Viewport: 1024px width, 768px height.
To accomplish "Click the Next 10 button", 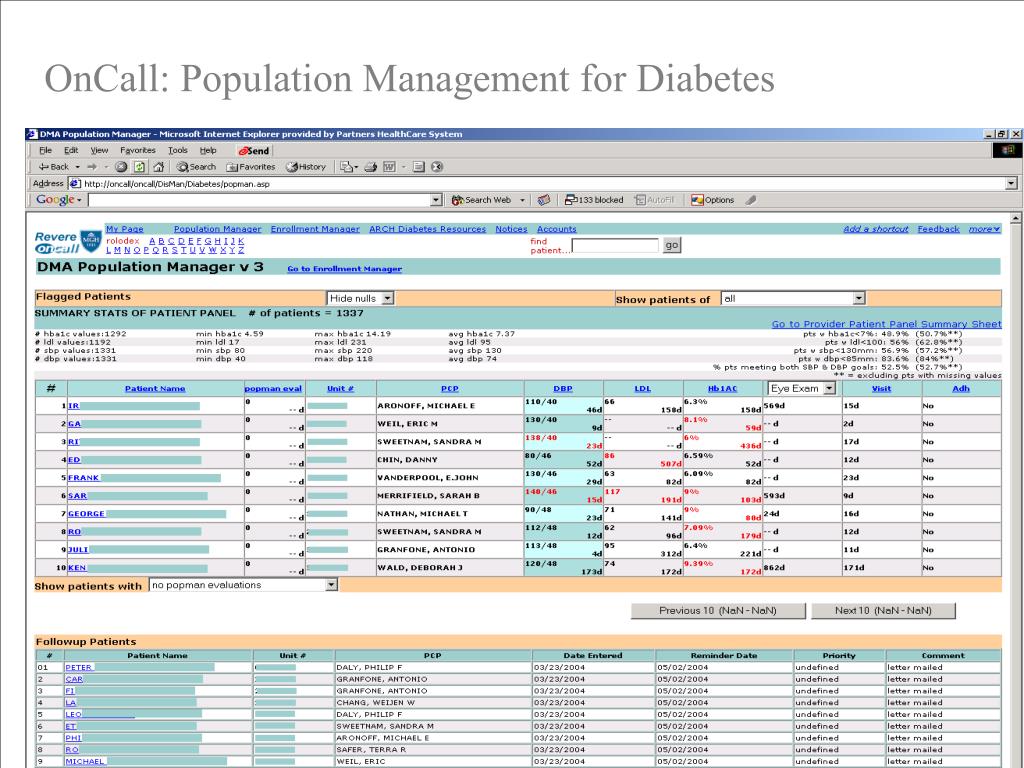I will pos(883,611).
